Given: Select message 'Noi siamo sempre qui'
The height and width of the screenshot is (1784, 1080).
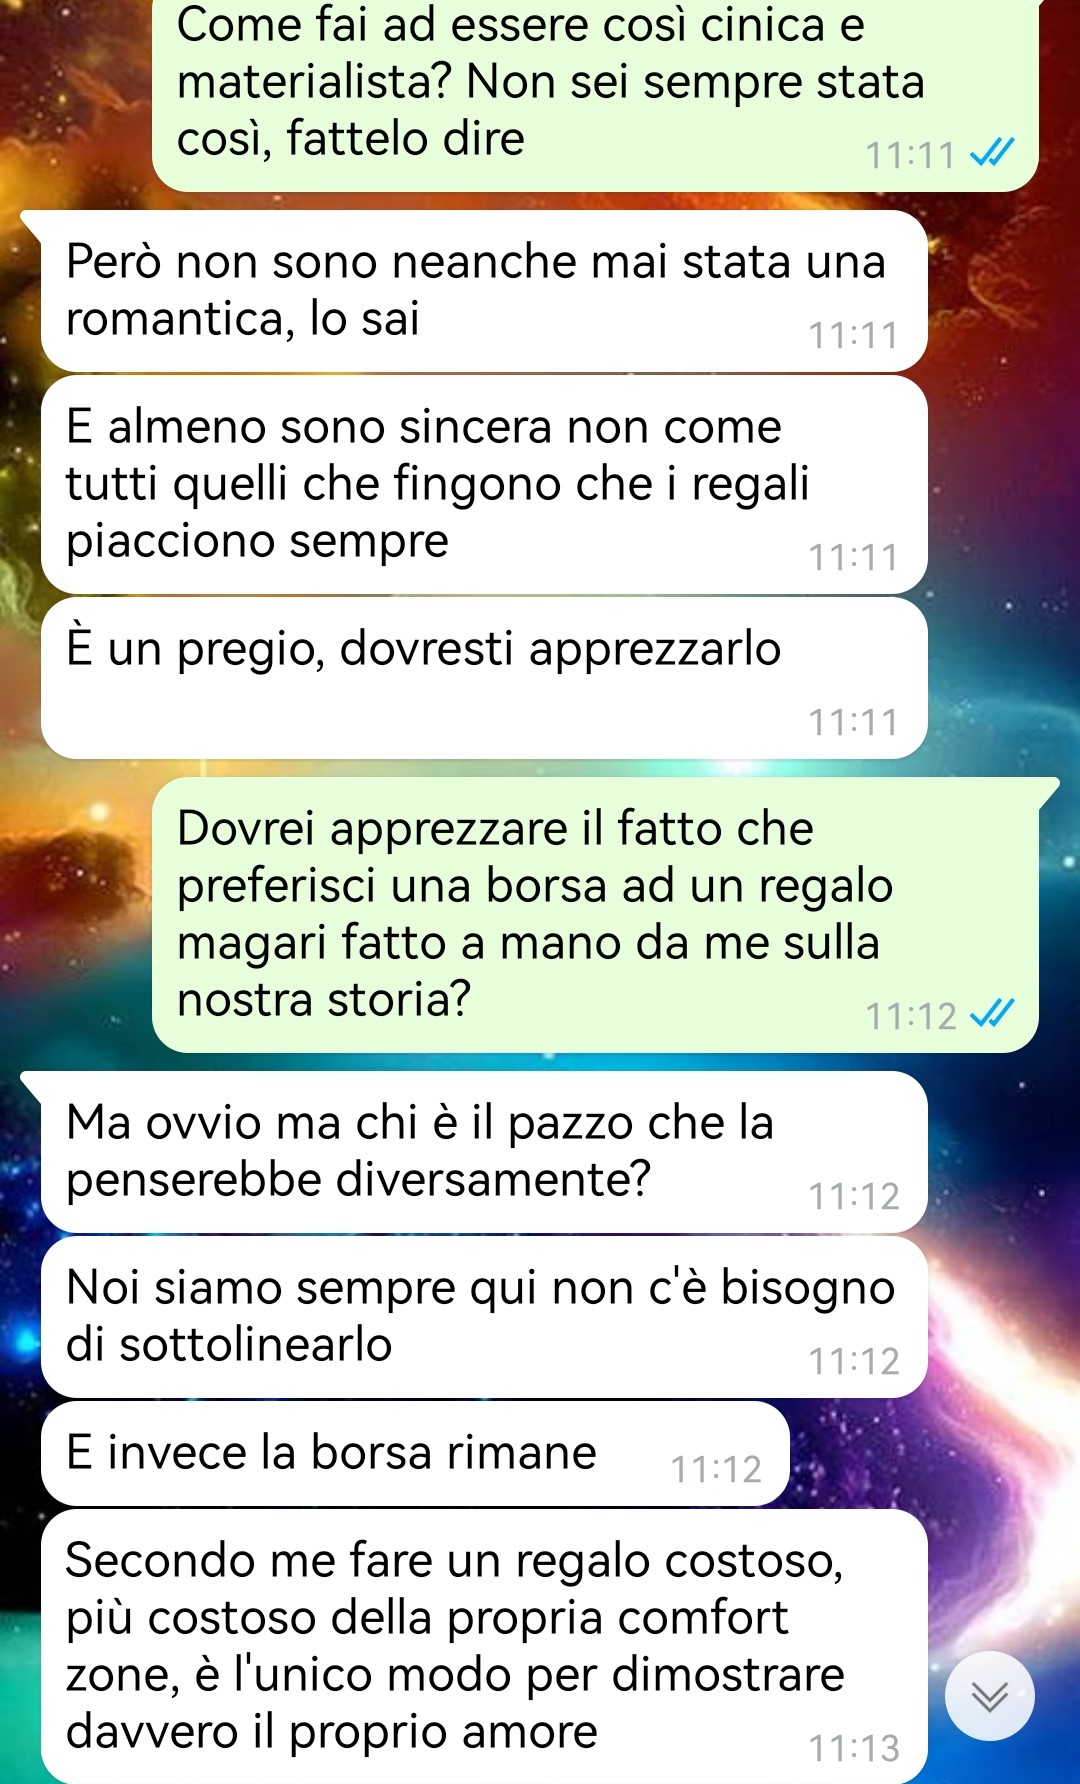Looking at the screenshot, I should 484,1317.
